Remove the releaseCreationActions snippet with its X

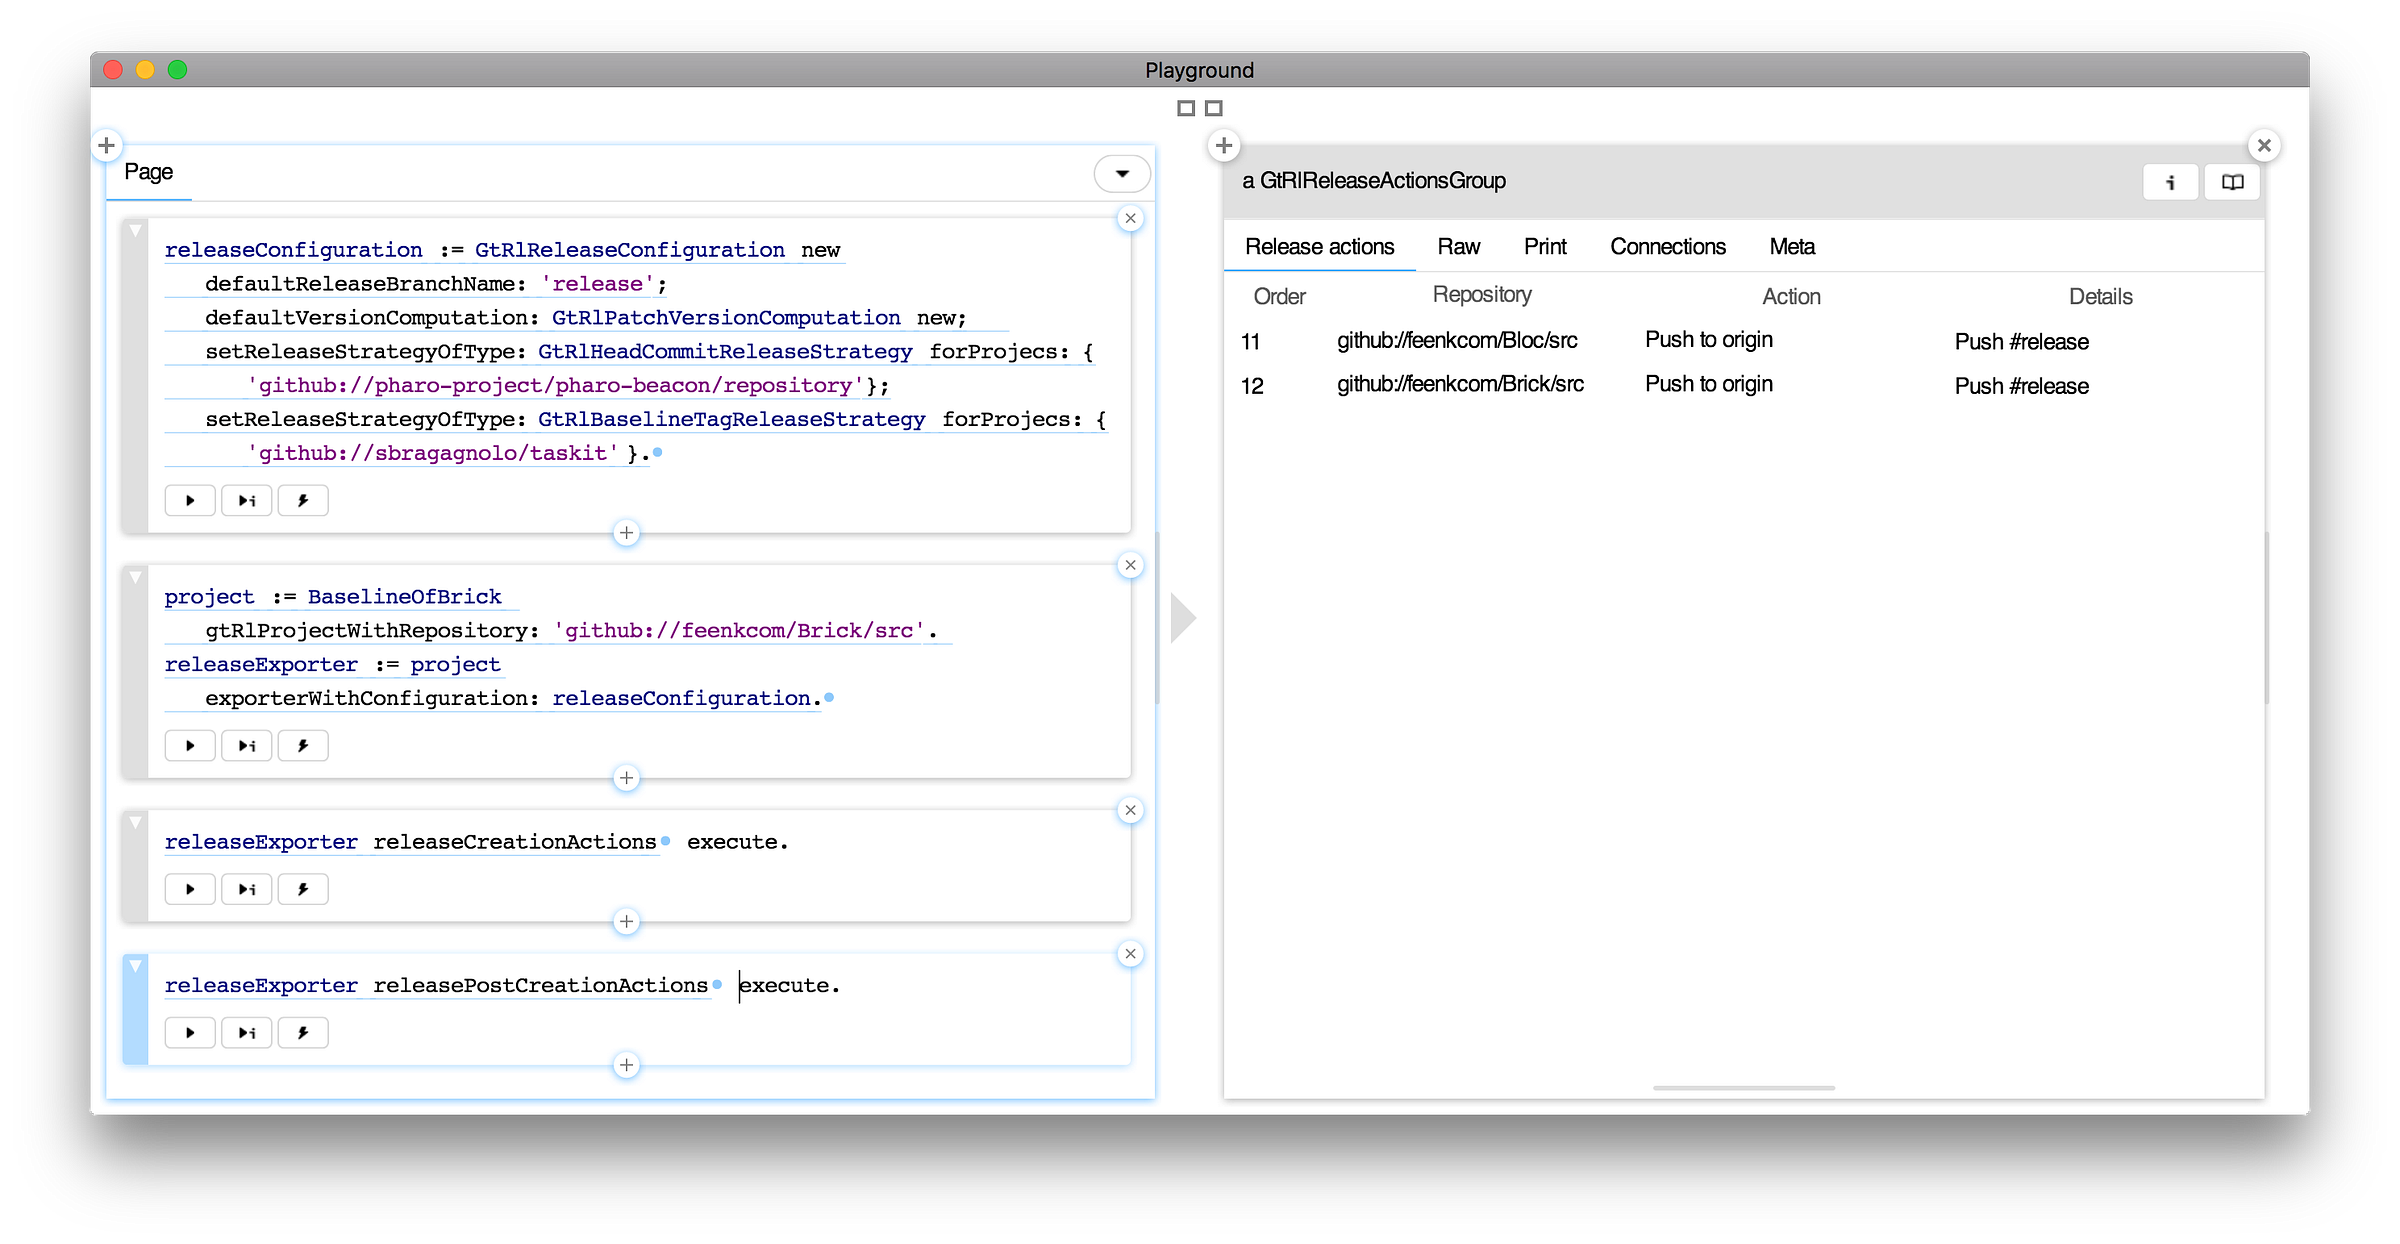[1130, 811]
